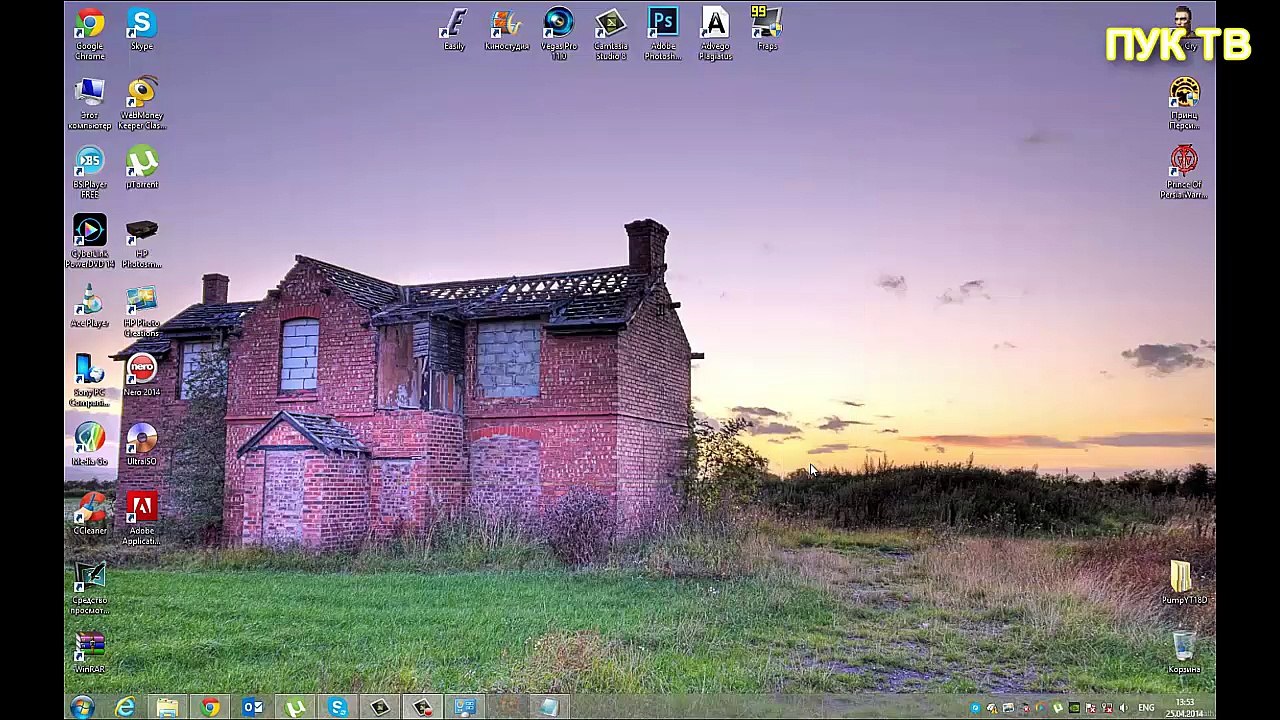The height and width of the screenshot is (720, 1280).
Task: Select the Skype desktop shortcut
Action: tap(141, 29)
